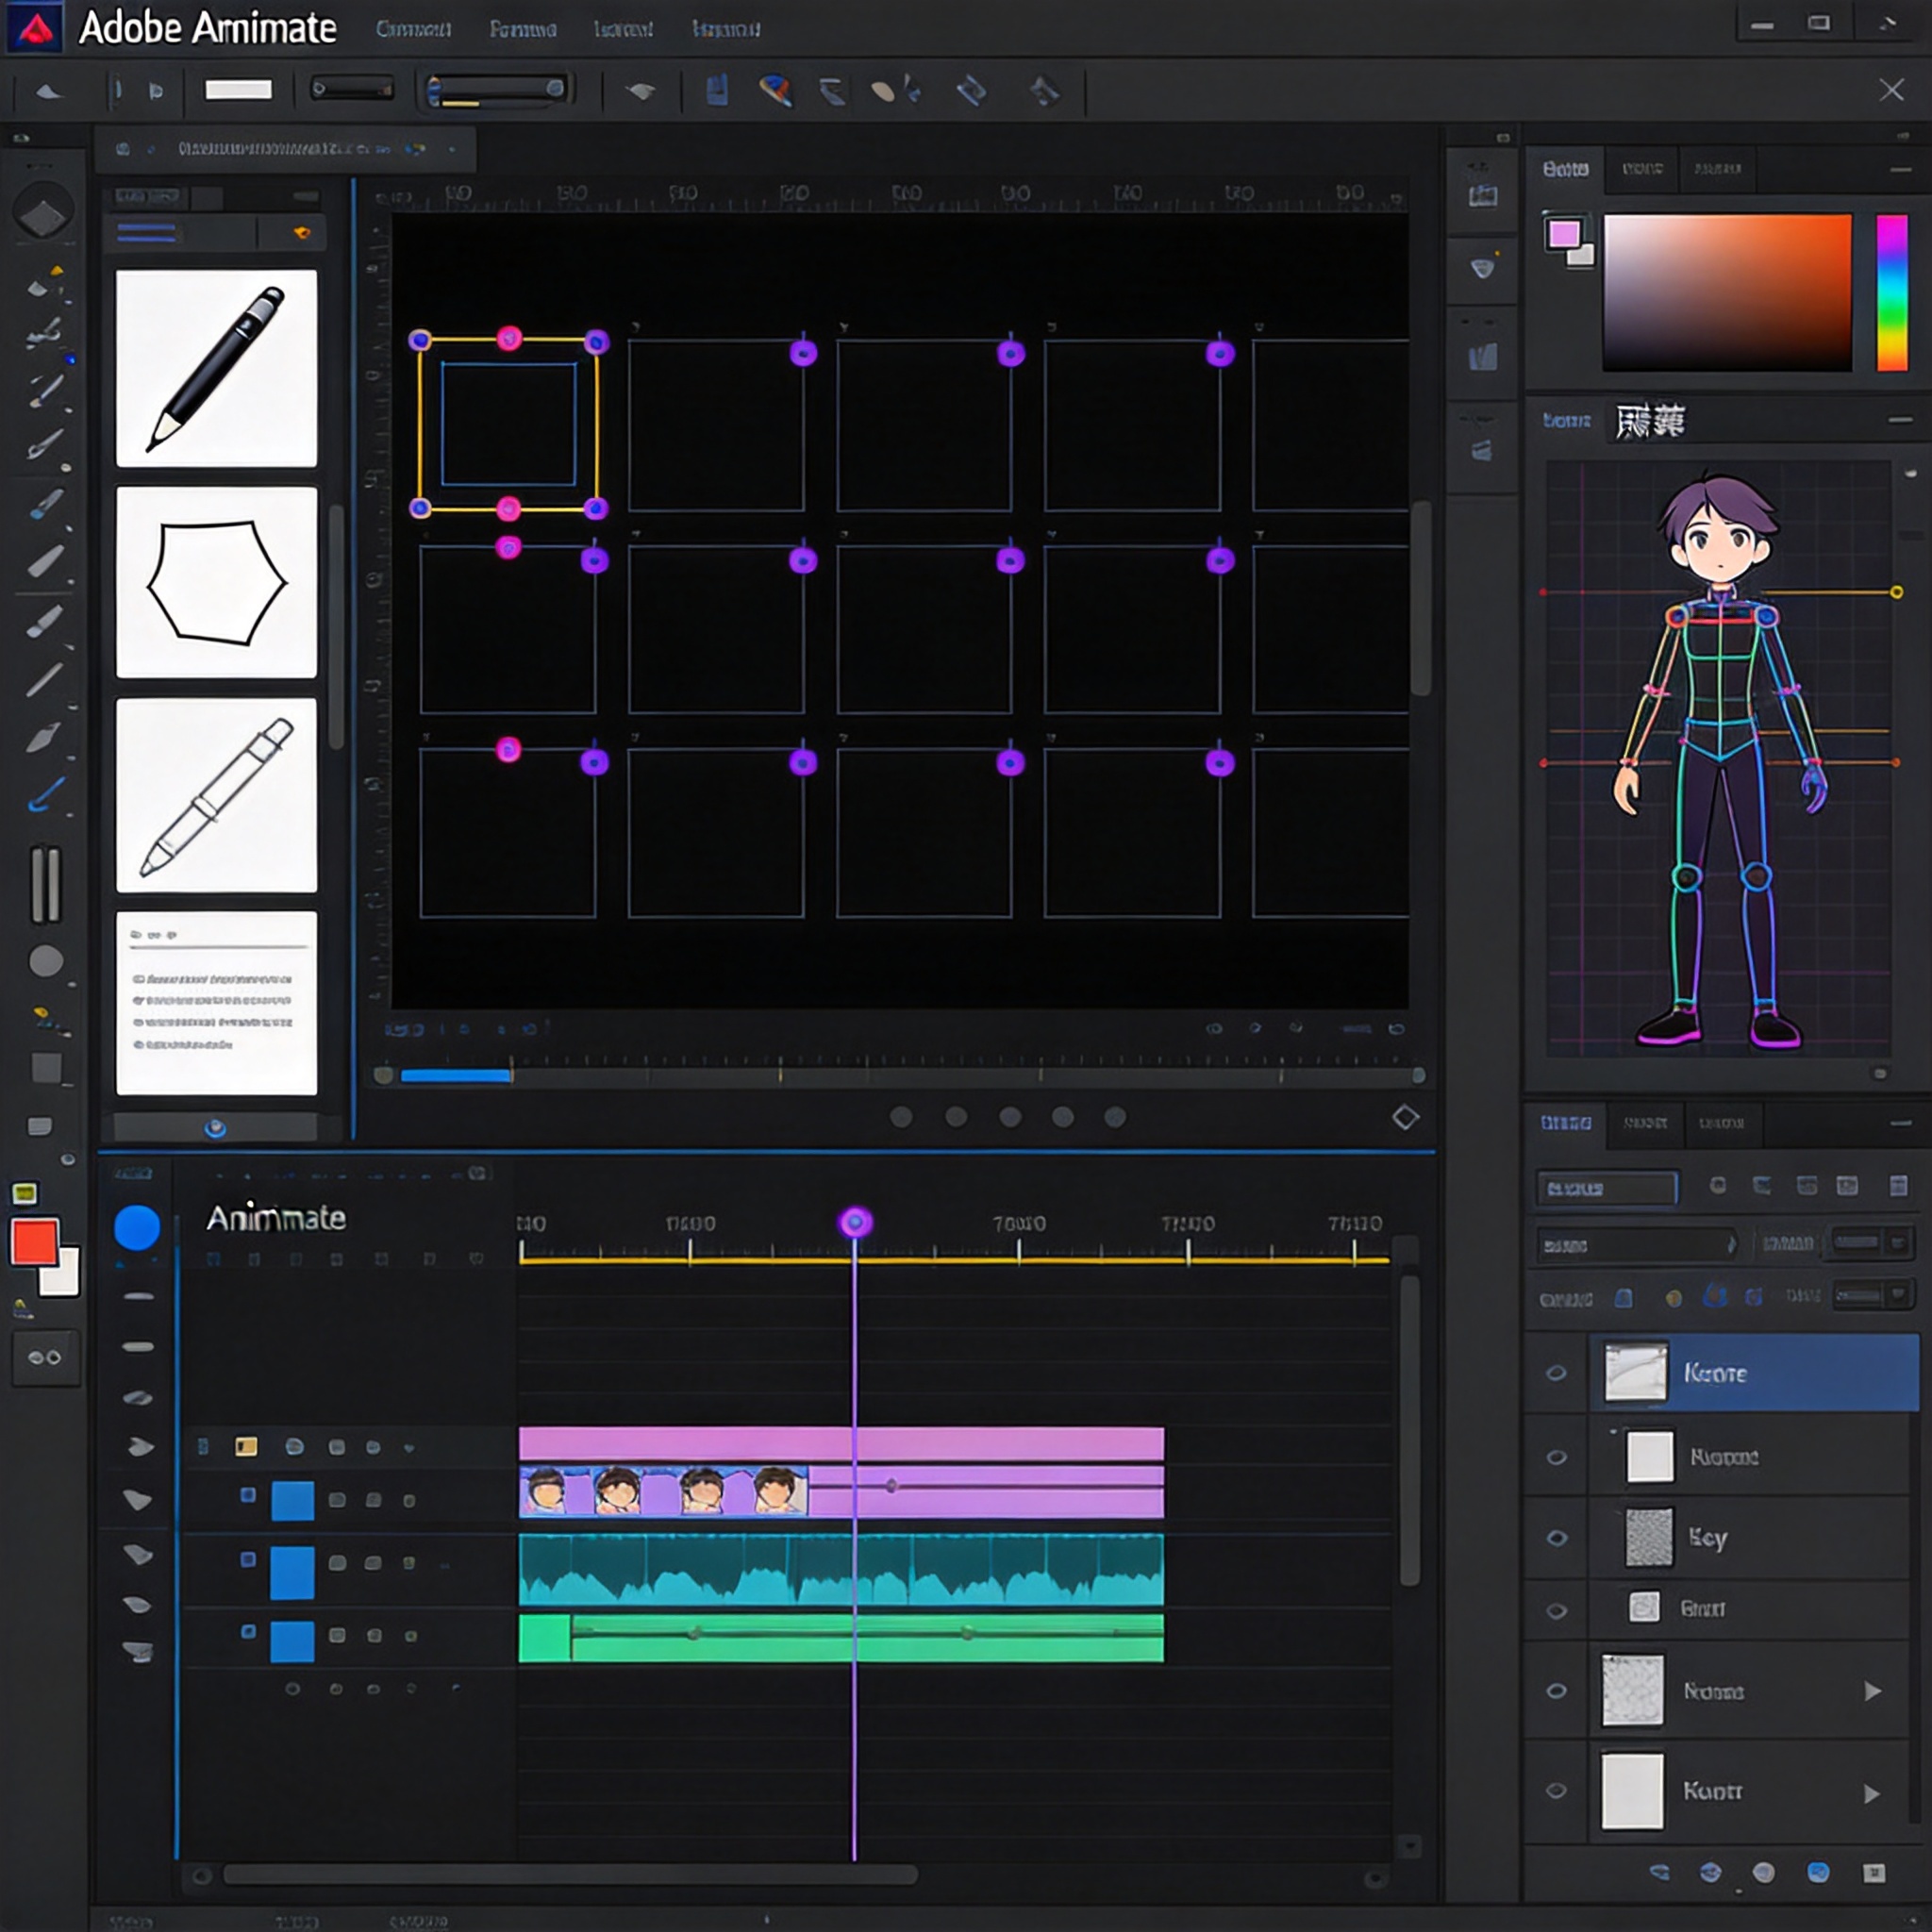Switch to the second tab of the layers panel

[1645, 1123]
